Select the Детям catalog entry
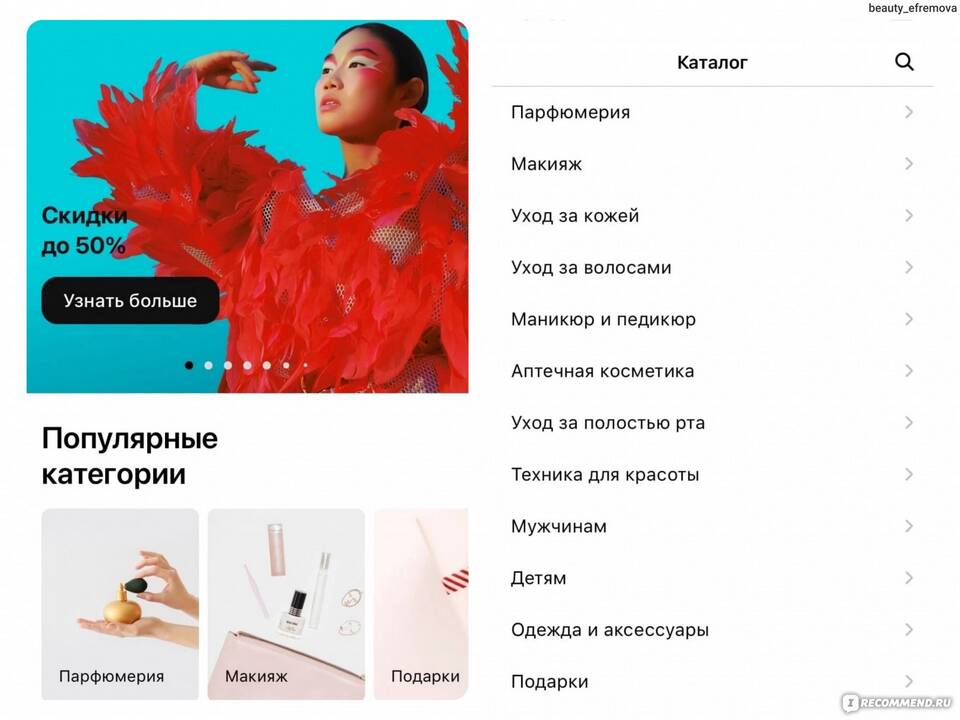This screenshot has width=960, height=720. pyautogui.click(x=712, y=578)
